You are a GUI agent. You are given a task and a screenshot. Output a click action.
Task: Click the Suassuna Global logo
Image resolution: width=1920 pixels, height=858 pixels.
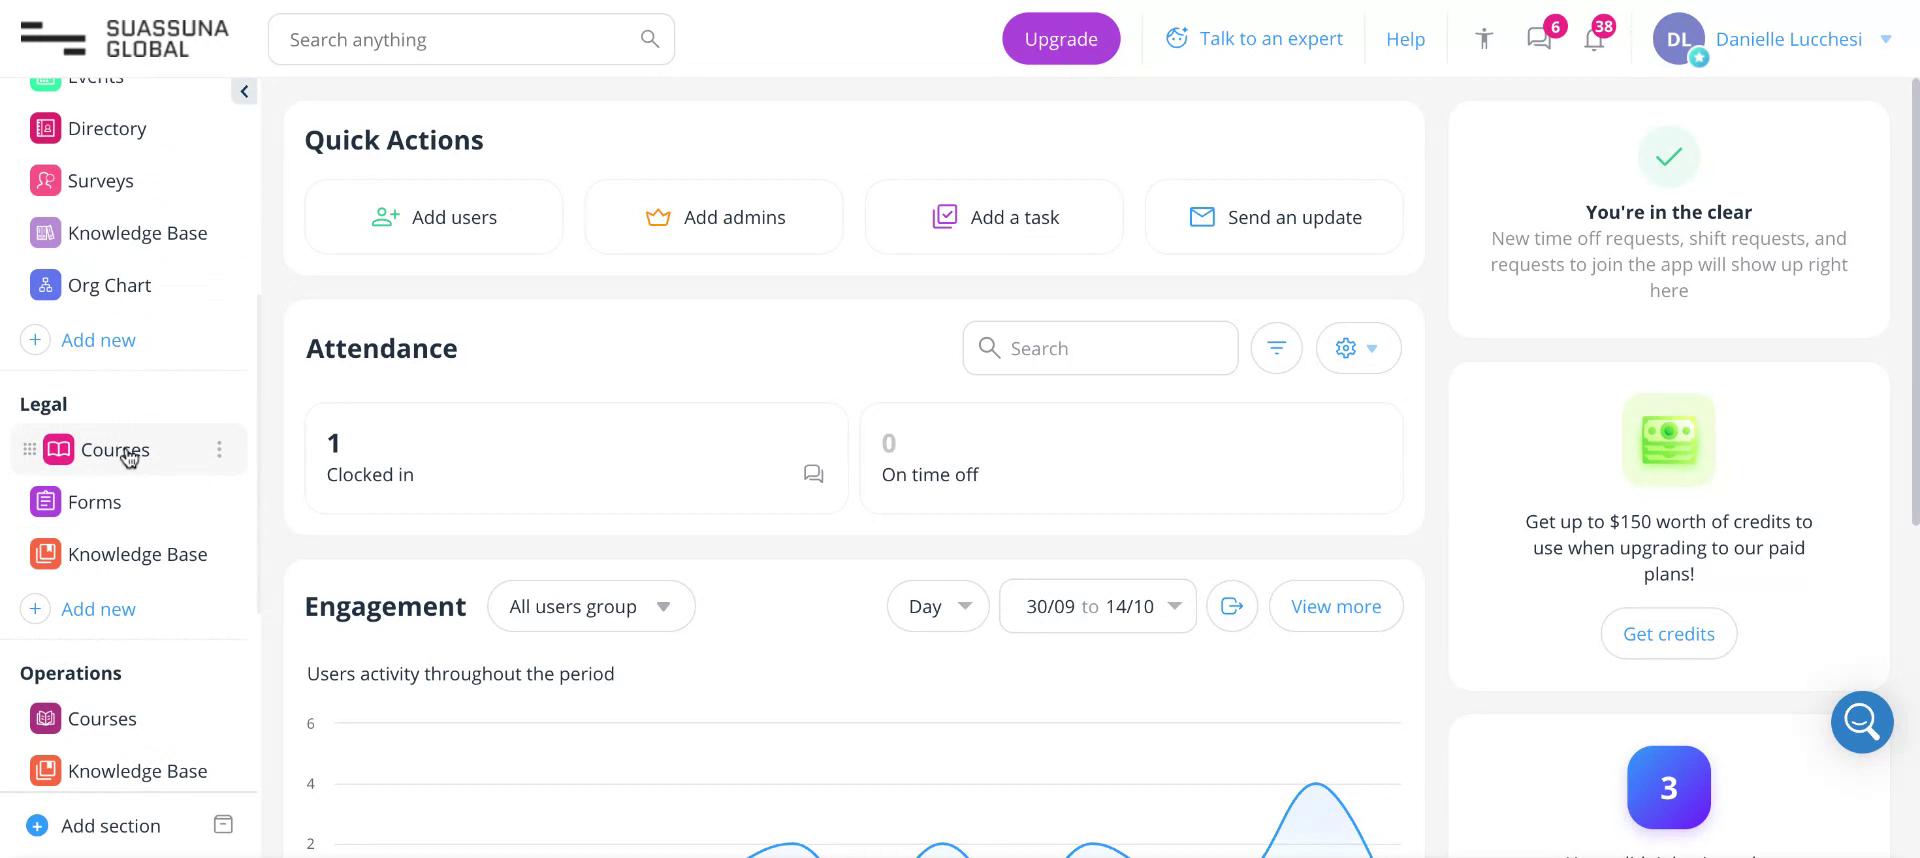(124, 38)
